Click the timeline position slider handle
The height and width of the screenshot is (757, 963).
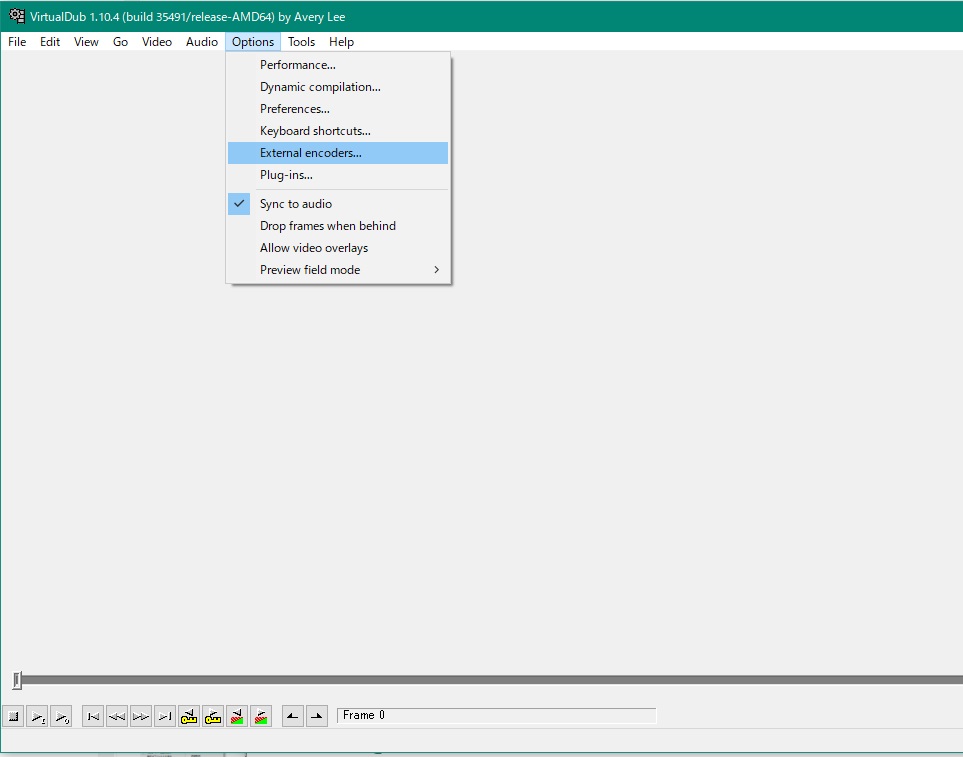[17, 680]
